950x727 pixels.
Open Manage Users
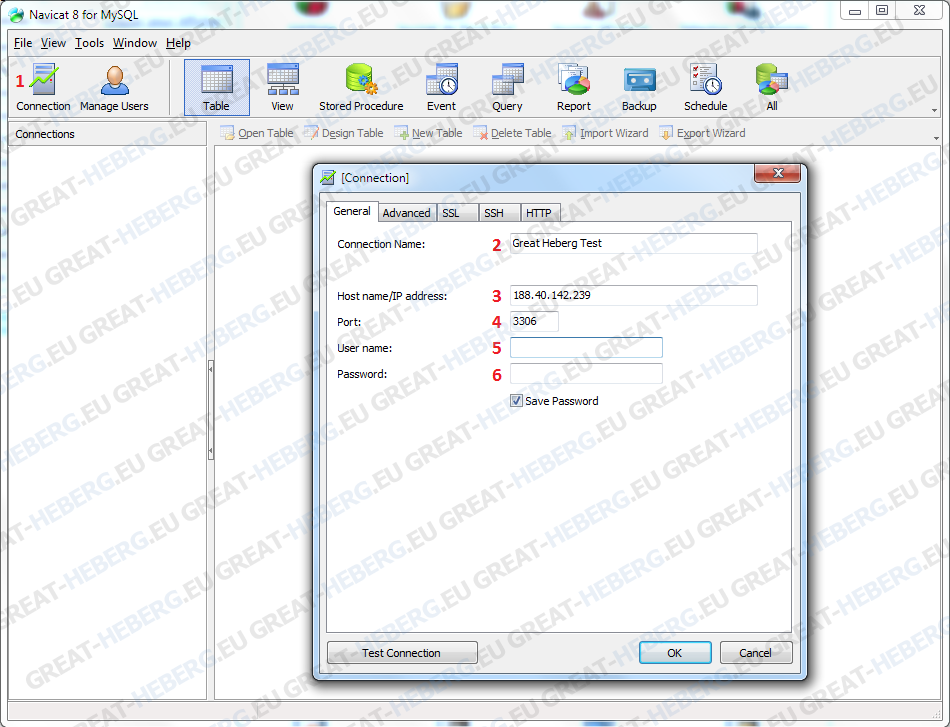pyautogui.click(x=114, y=88)
